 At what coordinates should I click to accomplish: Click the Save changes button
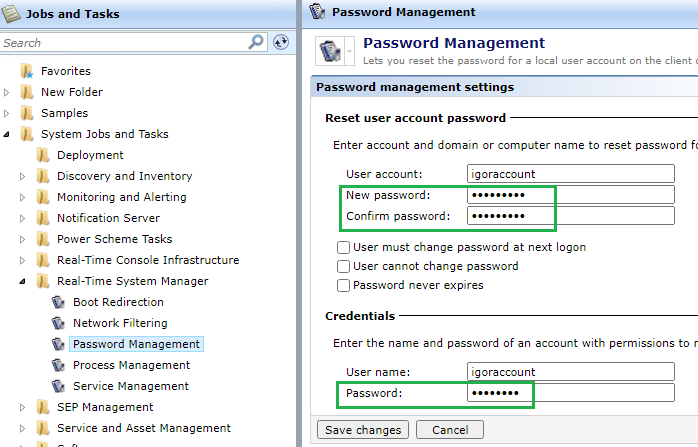(x=363, y=430)
